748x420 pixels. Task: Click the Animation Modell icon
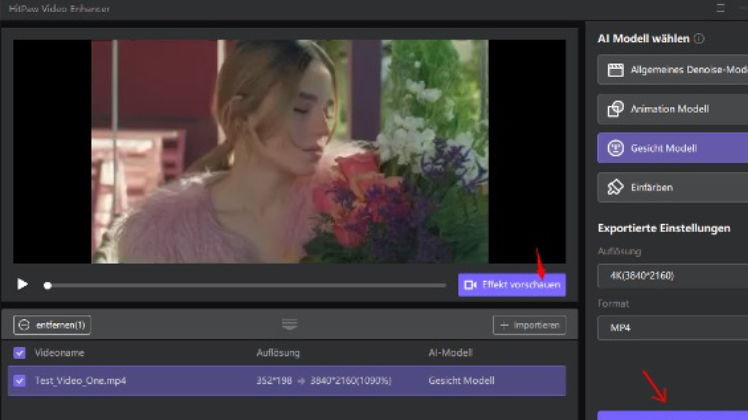[614, 109]
